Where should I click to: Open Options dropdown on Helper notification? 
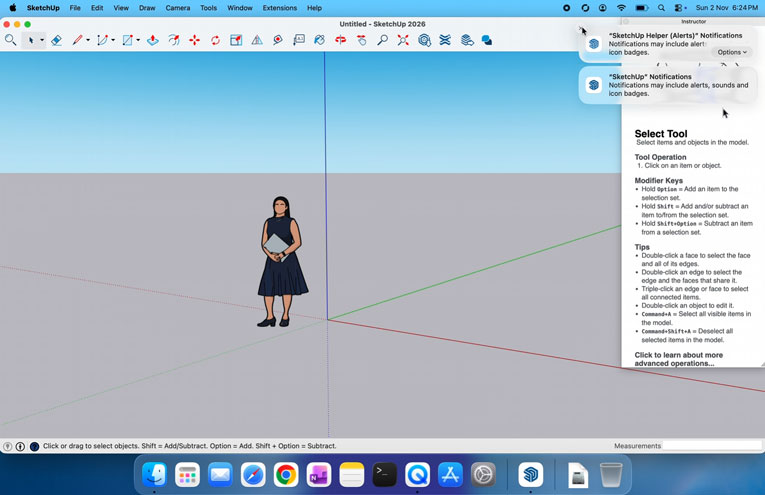(x=732, y=52)
